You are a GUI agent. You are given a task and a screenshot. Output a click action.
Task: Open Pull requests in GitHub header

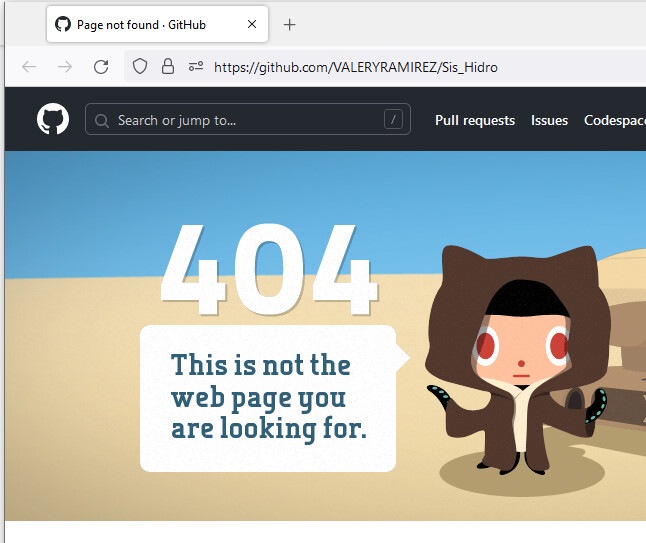475,120
